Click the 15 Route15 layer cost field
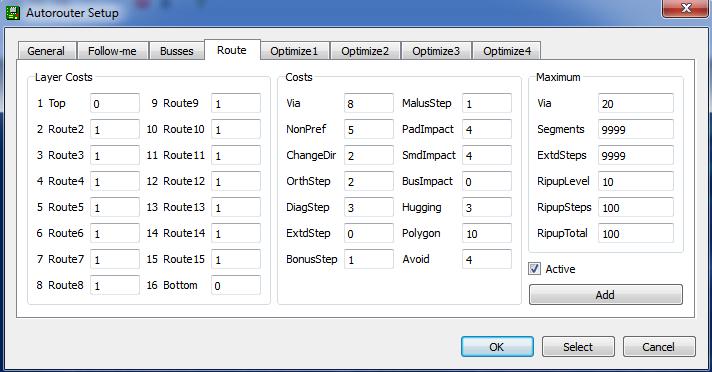 [x=236, y=259]
